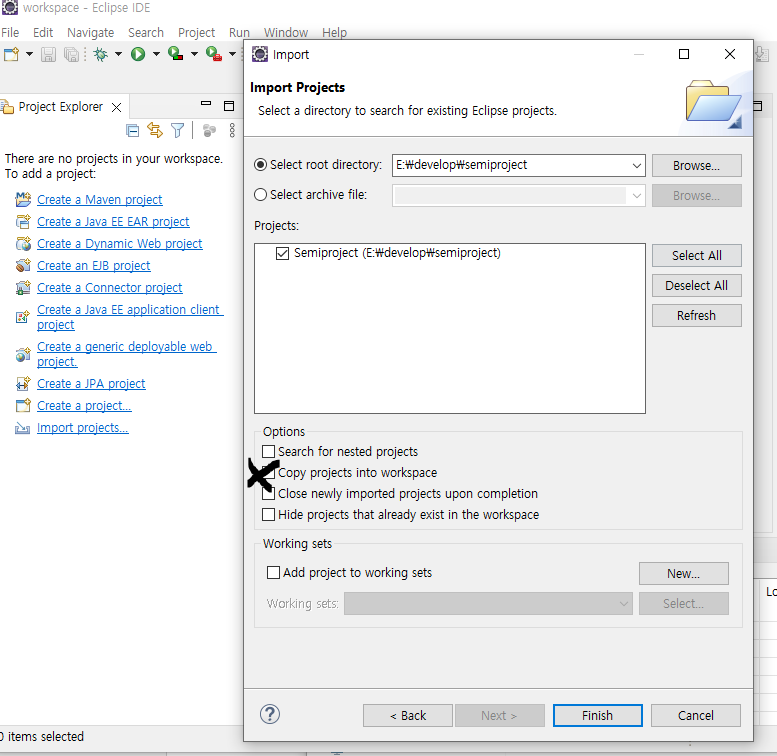777x756 pixels.
Task: Click the New working set button
Action: tap(684, 573)
